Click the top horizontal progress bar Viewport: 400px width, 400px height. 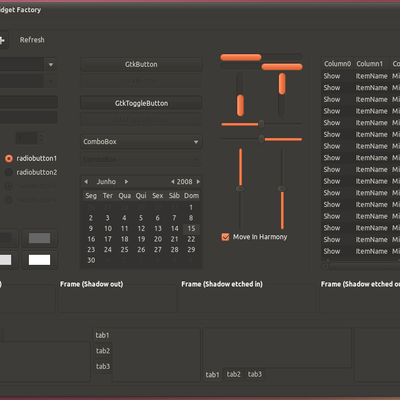[261, 57]
